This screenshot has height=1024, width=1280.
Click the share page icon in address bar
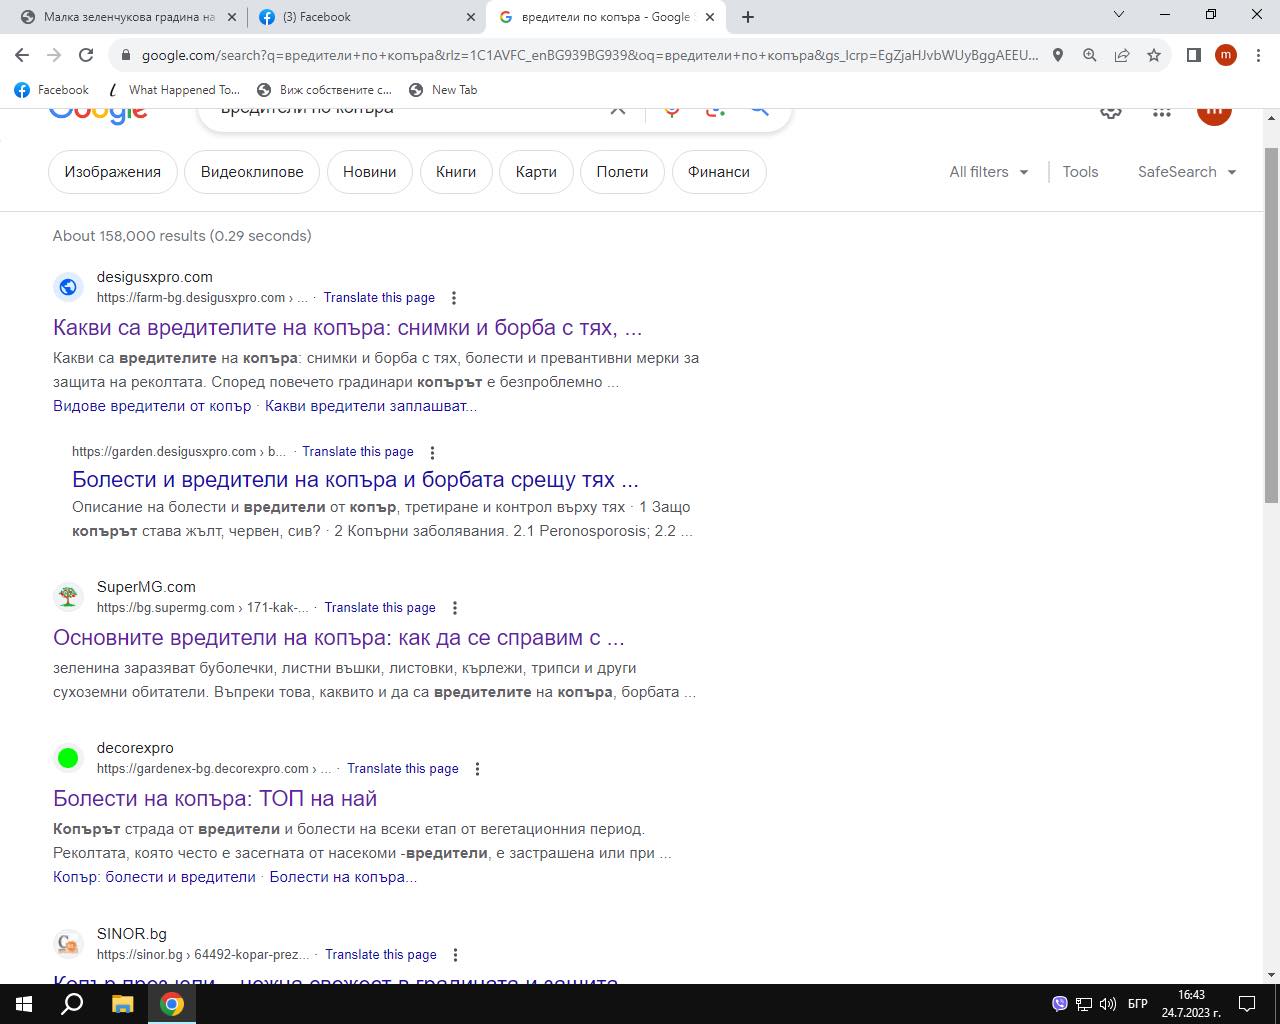tap(1122, 55)
